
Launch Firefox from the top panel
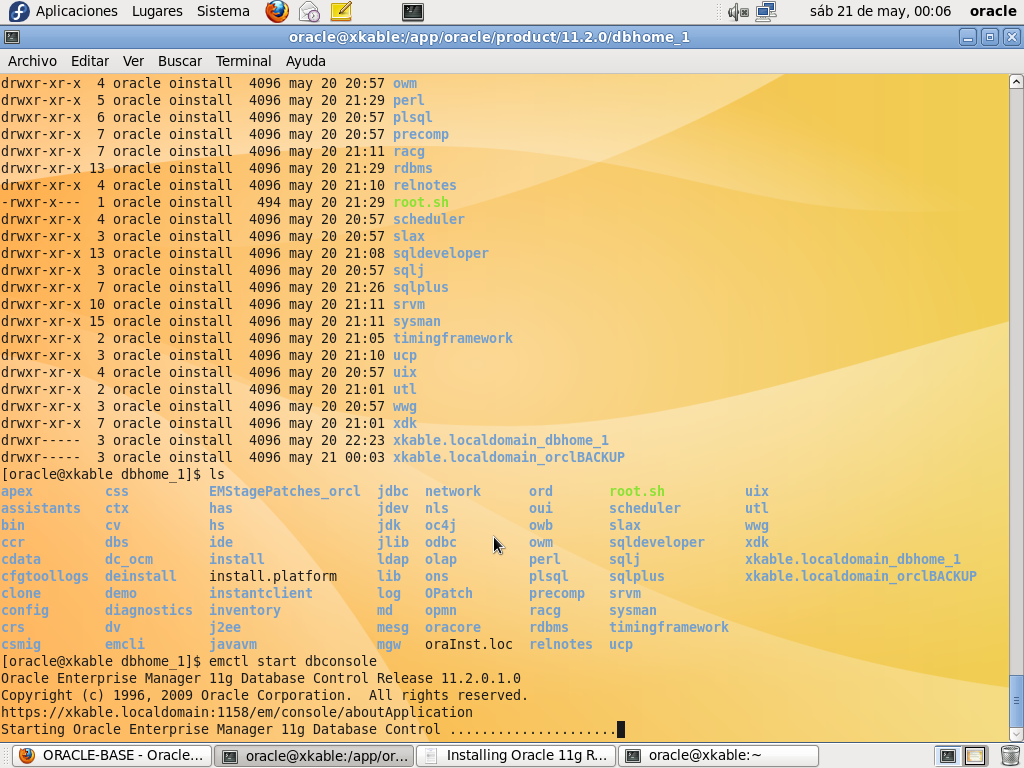(277, 11)
